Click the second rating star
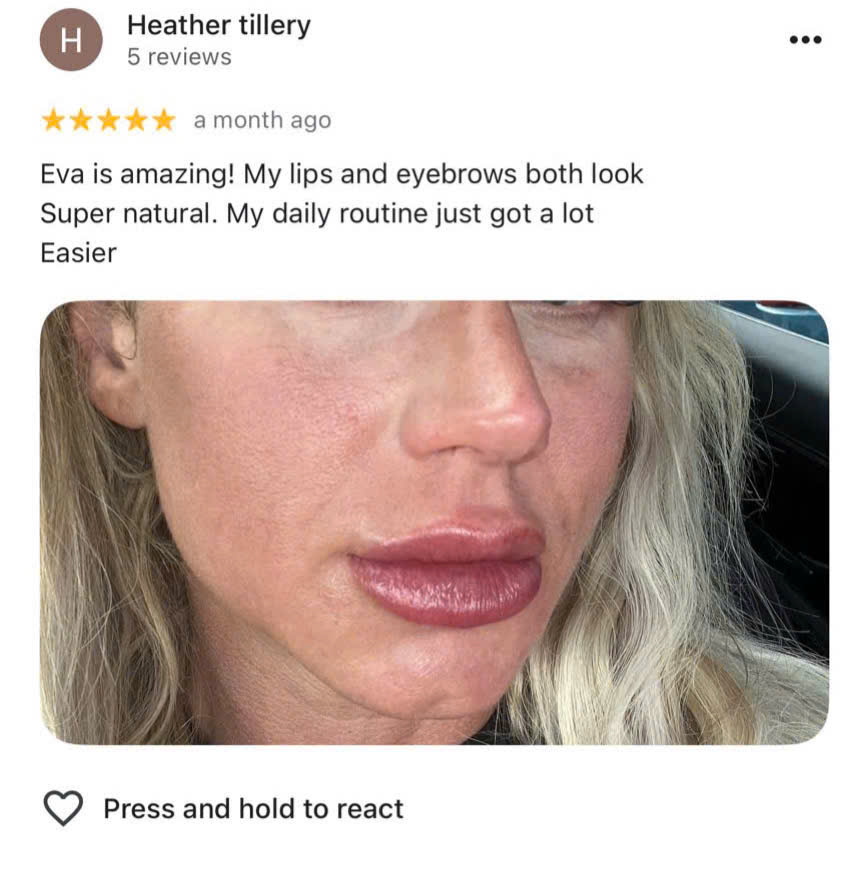The height and width of the screenshot is (874, 868). pos(81,120)
